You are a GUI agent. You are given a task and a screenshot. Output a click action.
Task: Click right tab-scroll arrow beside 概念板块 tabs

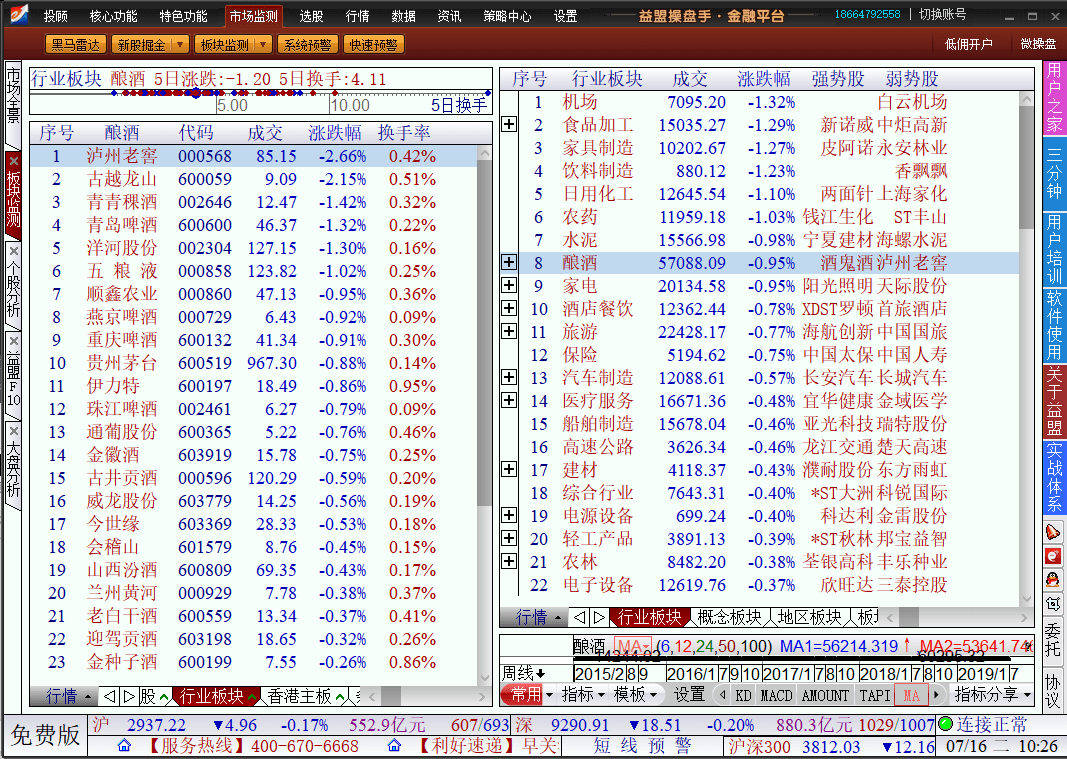[599, 617]
